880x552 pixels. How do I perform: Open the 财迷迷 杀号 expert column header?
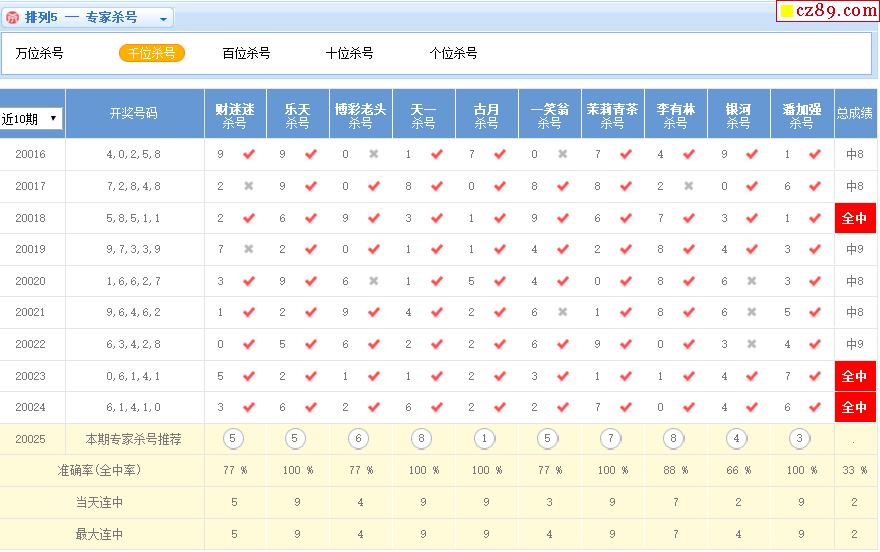234,115
